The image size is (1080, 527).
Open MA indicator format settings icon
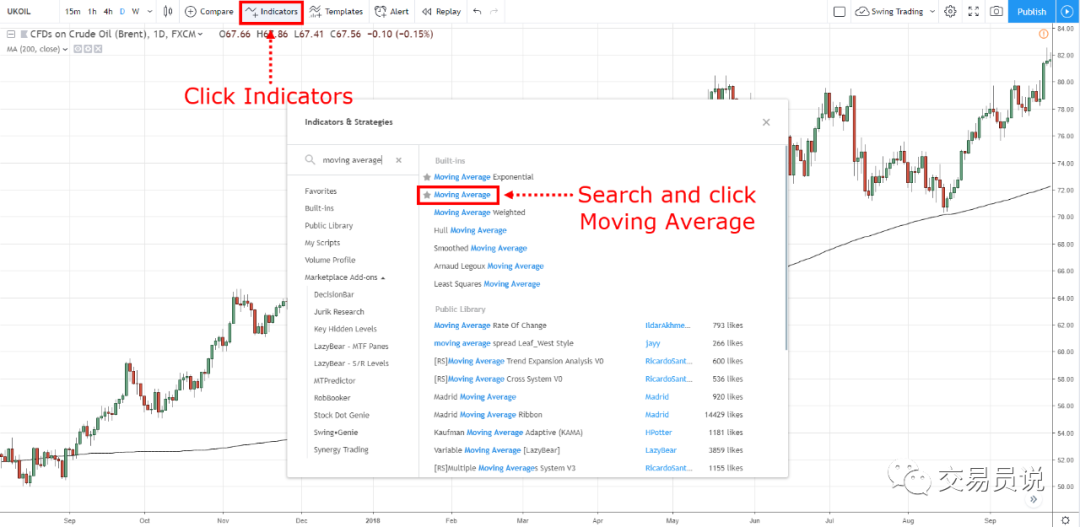88,49
